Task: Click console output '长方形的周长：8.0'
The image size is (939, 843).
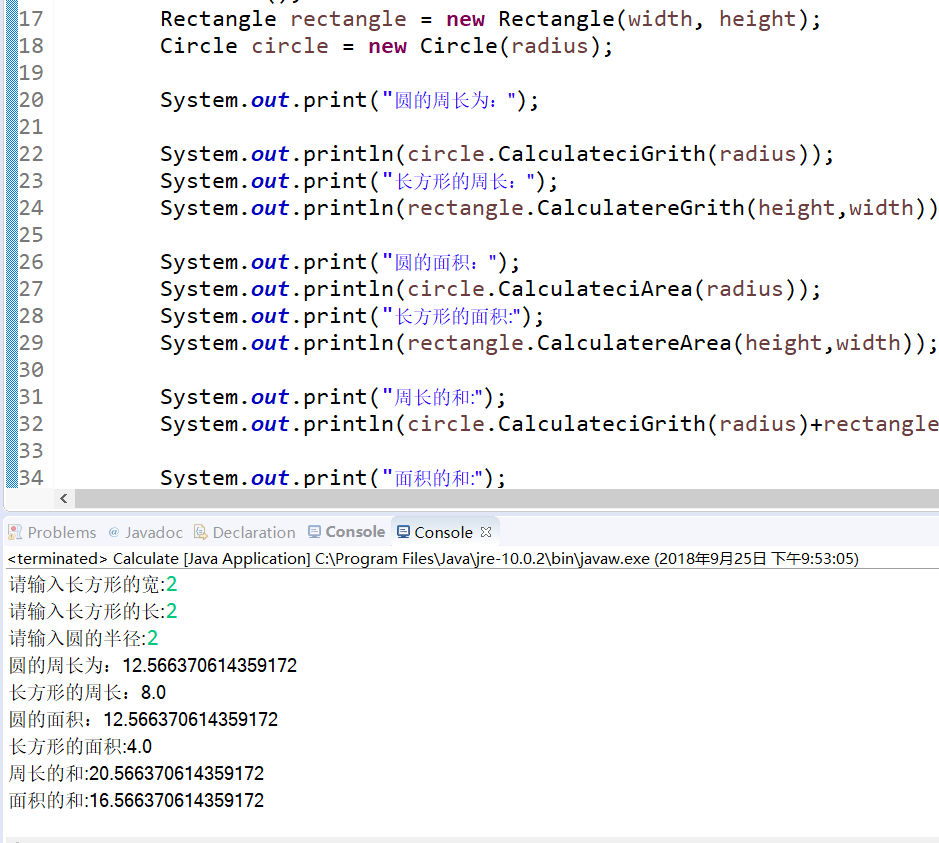Action: coord(87,692)
